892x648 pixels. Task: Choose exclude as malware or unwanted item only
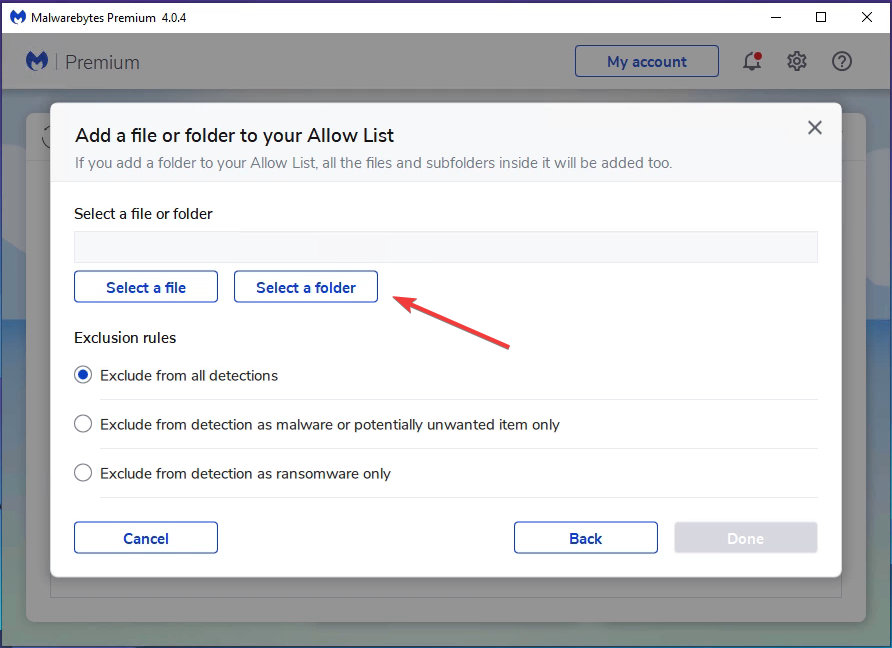coord(83,424)
